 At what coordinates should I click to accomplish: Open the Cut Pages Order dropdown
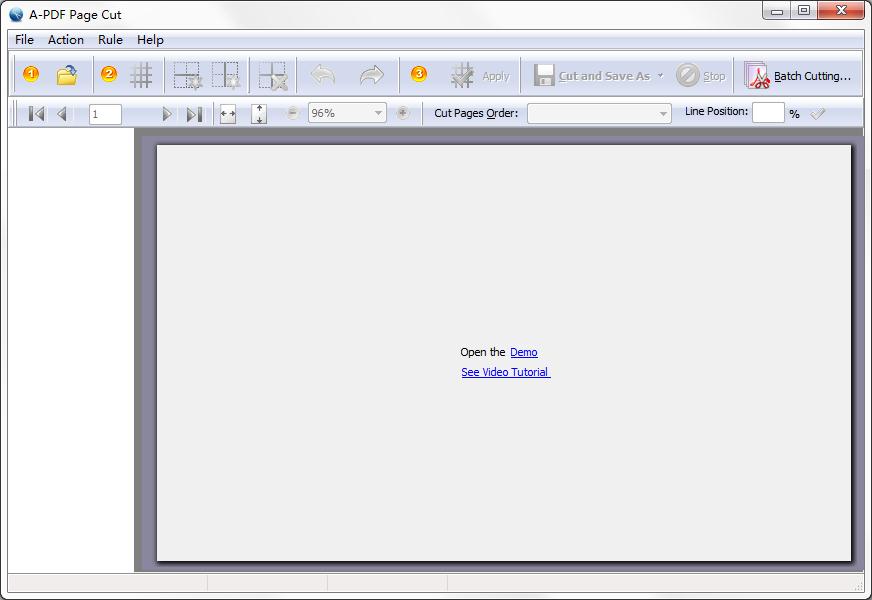click(662, 113)
